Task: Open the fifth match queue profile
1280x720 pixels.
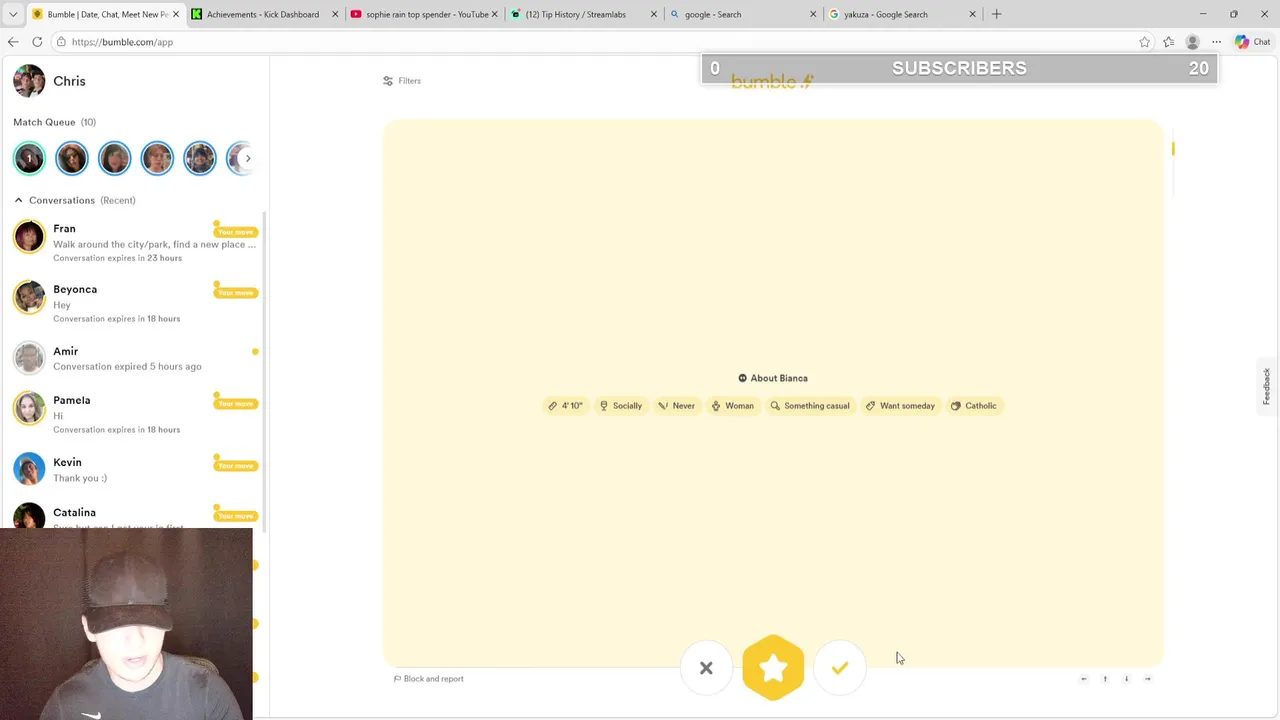Action: tap(199, 158)
